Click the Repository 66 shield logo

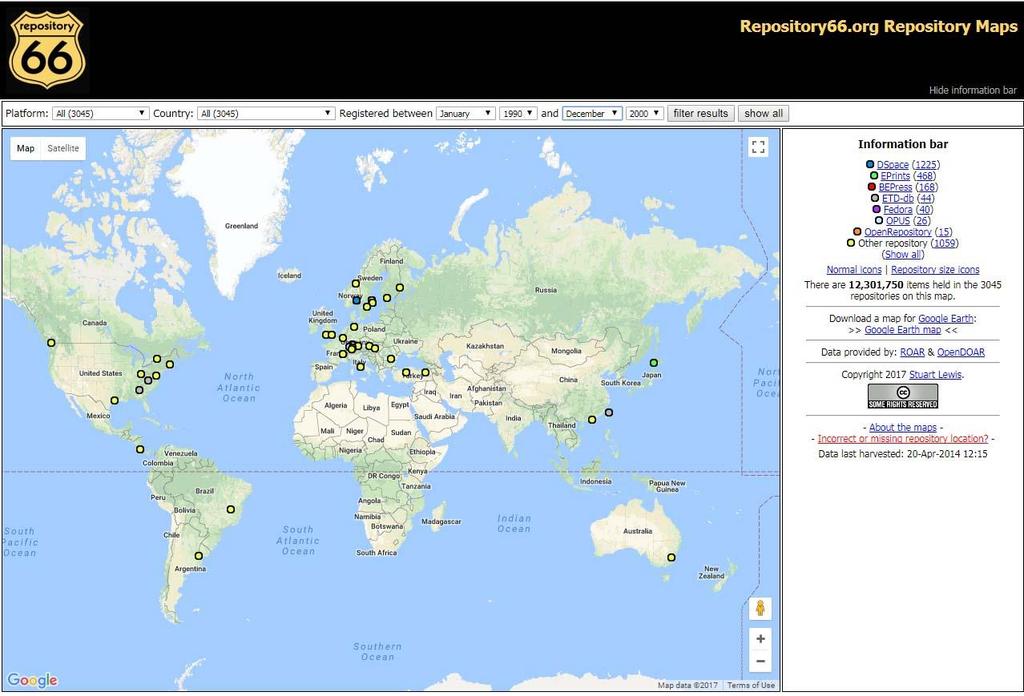click(x=46, y=50)
